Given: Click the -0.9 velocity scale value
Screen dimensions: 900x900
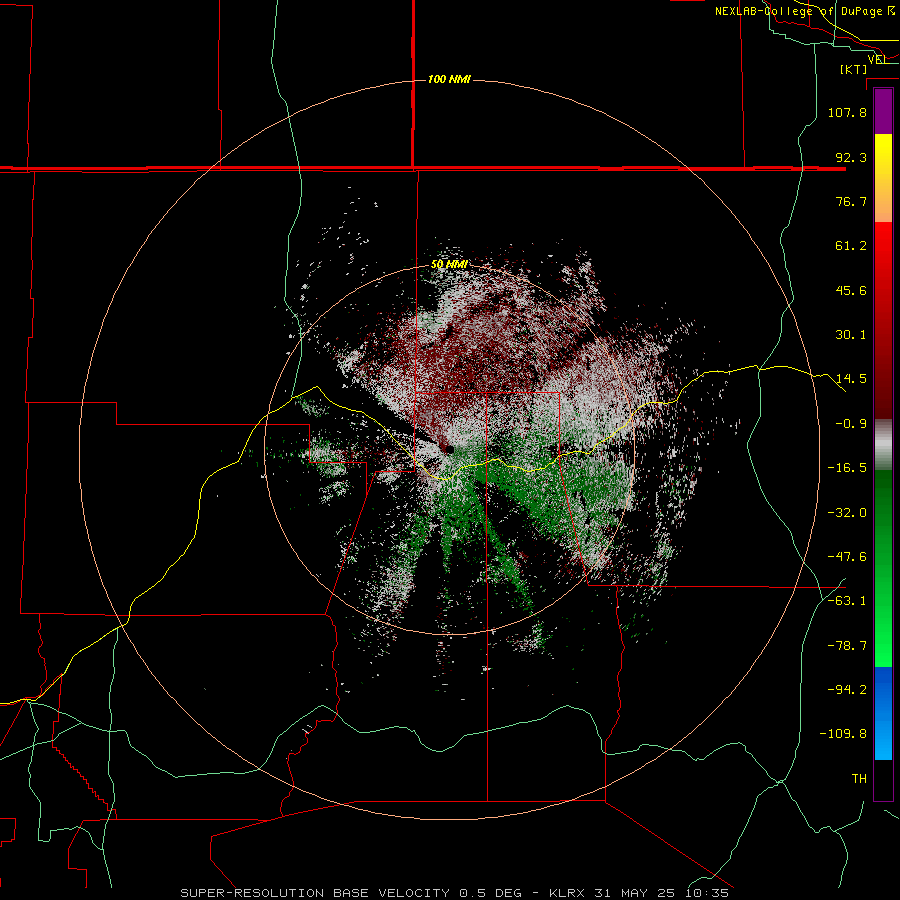Looking at the screenshot, I should [851, 424].
